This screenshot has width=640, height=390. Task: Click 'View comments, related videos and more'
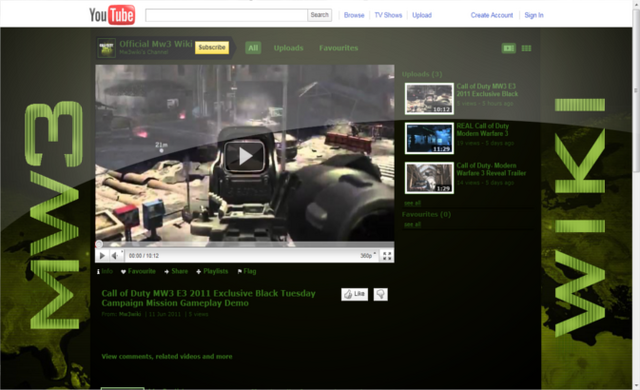(x=167, y=357)
